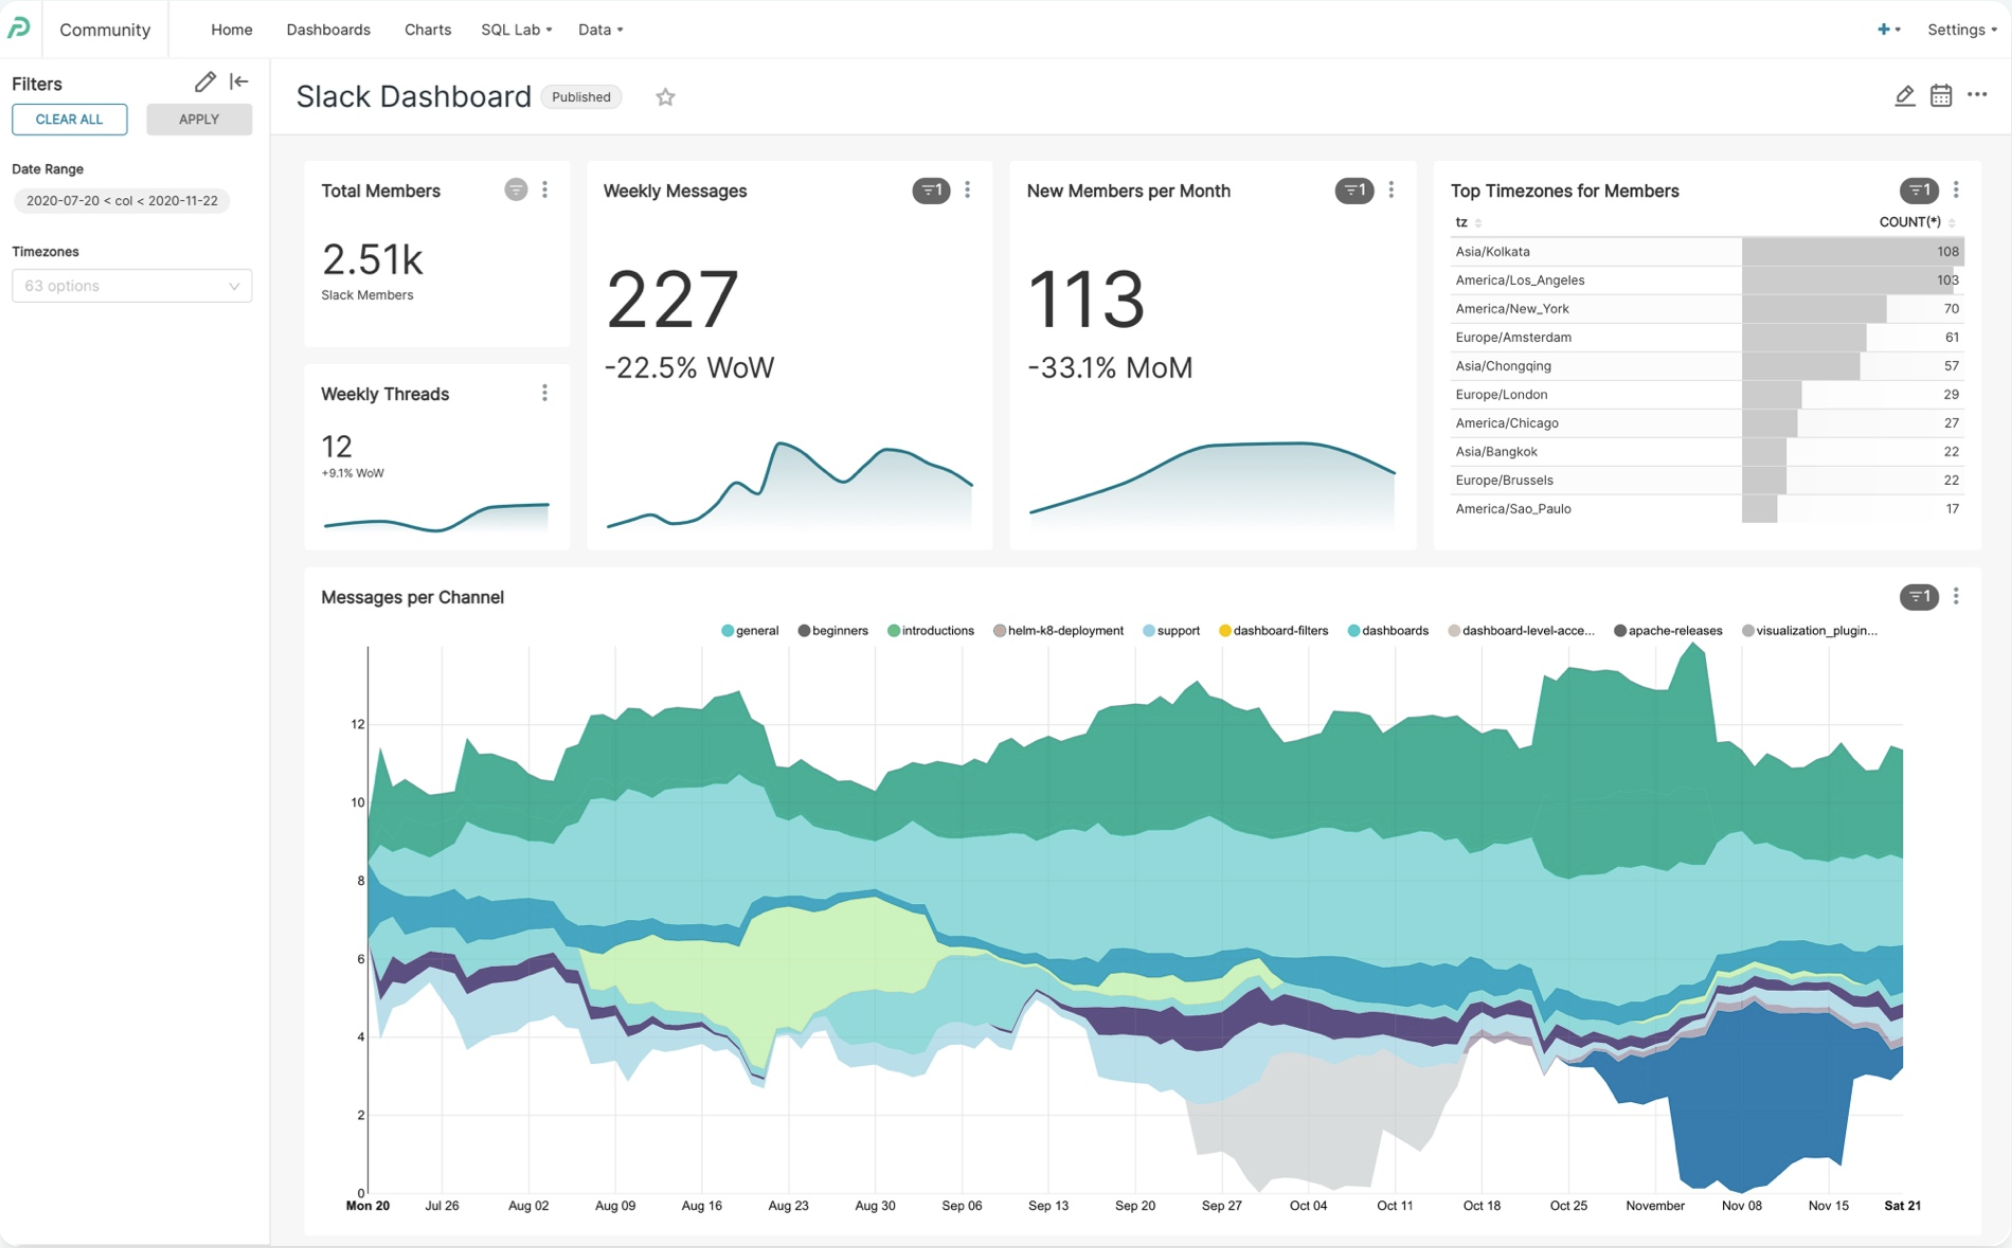Go to the Dashboards menu item

click(328, 30)
